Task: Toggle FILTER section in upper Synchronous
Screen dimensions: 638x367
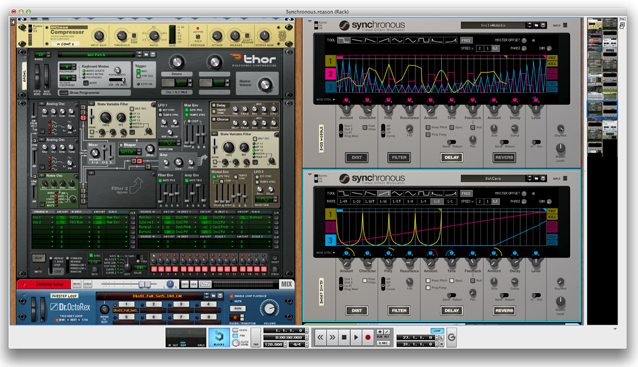Action: [399, 157]
